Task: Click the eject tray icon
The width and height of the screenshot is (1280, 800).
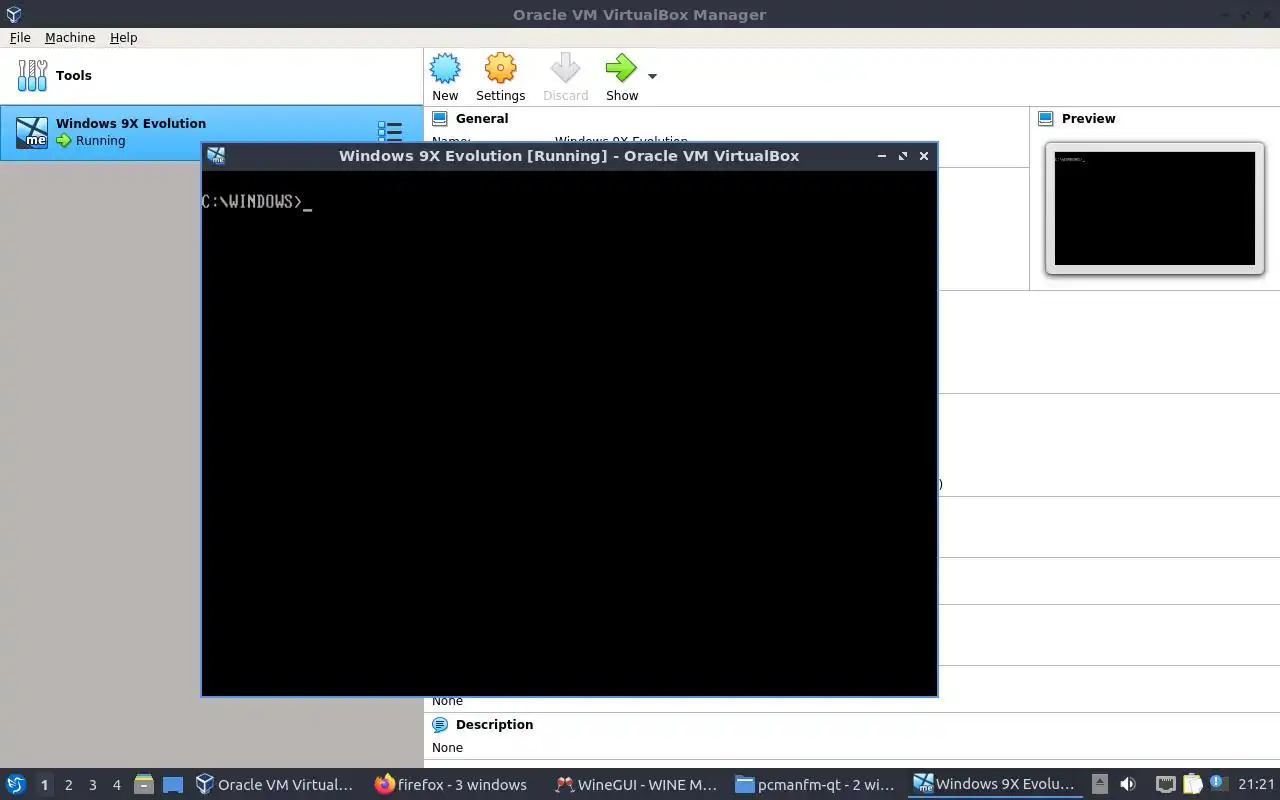Action: (1099, 784)
